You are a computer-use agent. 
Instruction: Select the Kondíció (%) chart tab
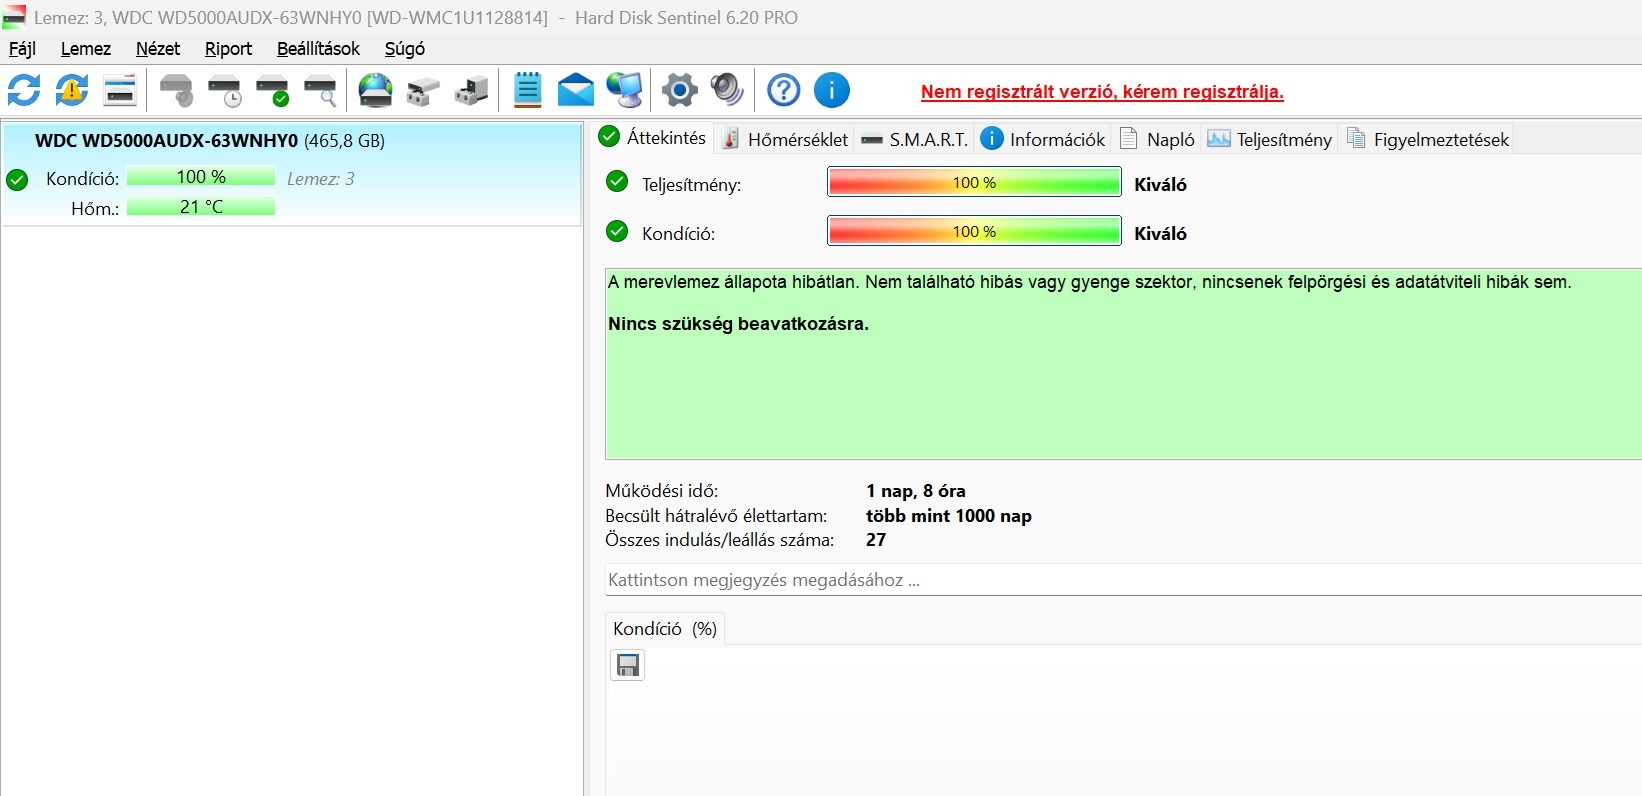pyautogui.click(x=665, y=628)
